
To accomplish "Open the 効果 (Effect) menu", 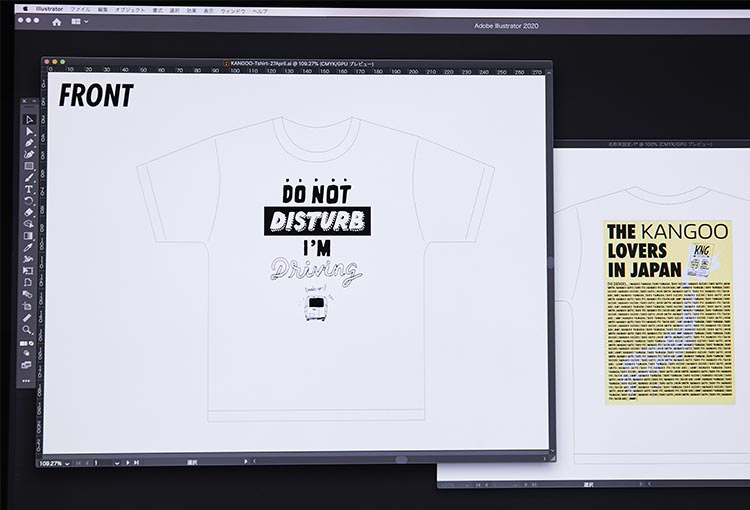I will point(191,11).
